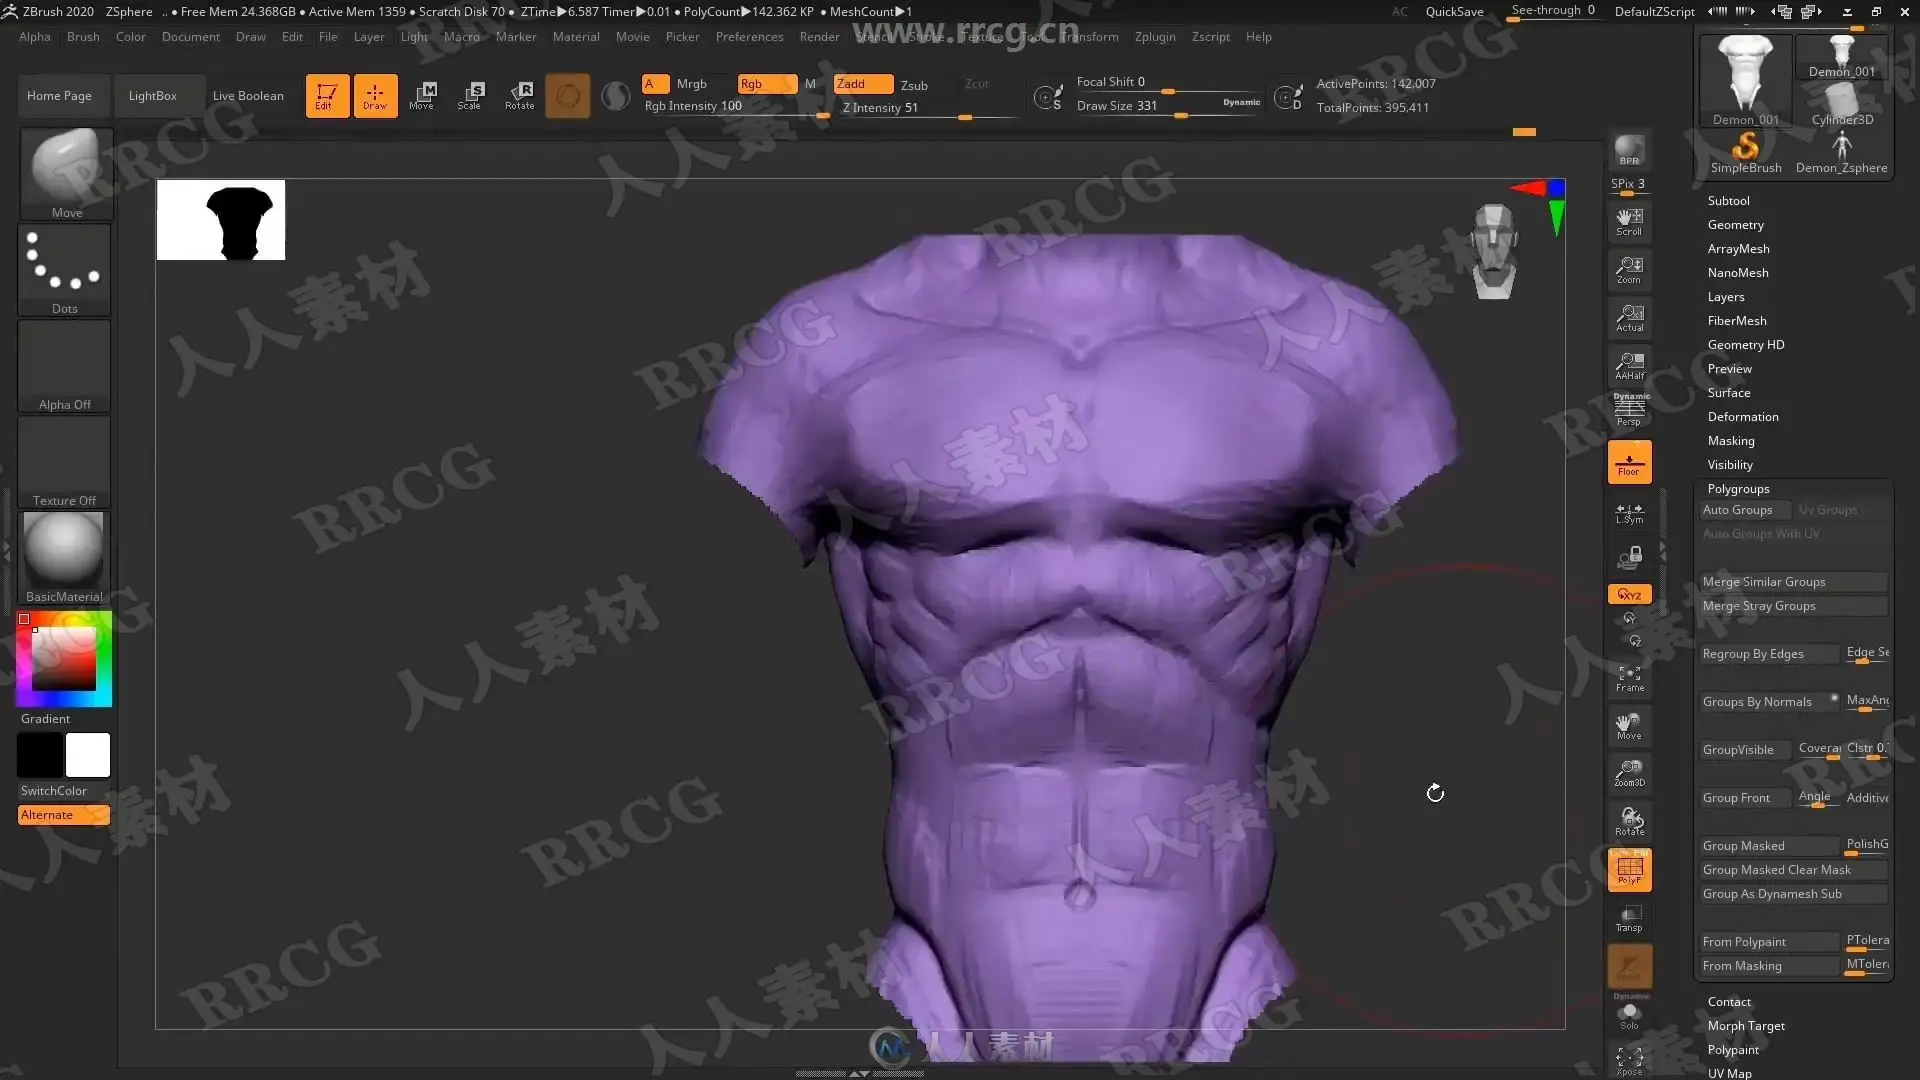Screen dimensions: 1920x1080
Task: Expand the Geometry subpalette
Action: point(1735,225)
